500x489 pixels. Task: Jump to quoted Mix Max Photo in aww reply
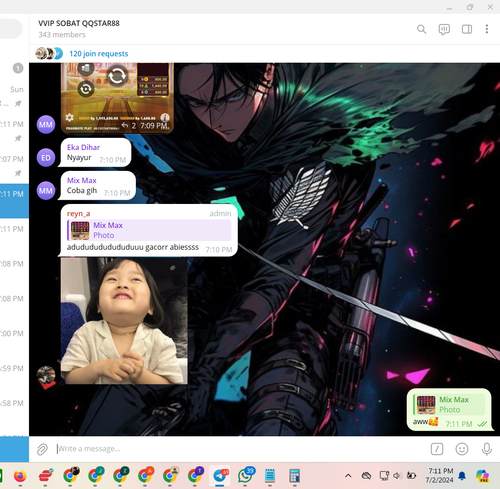[449, 405]
